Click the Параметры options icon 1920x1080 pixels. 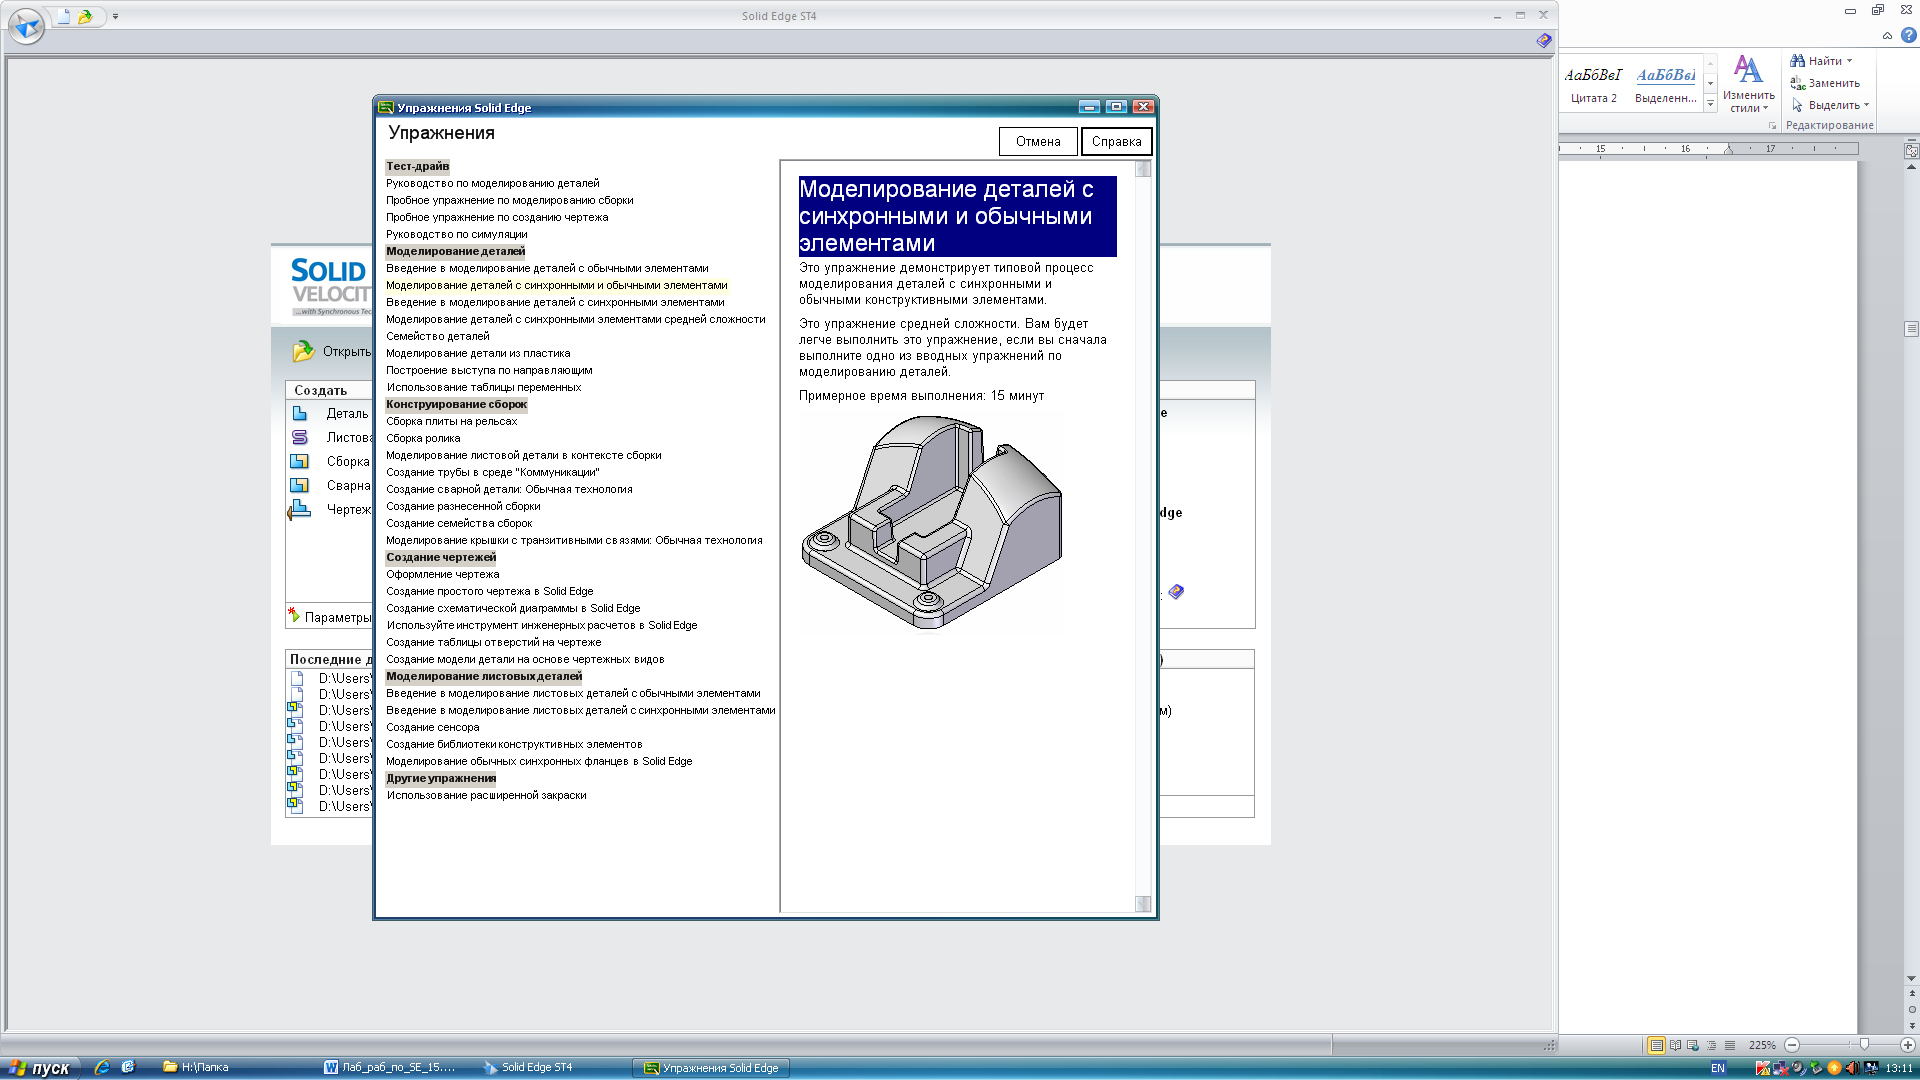pos(294,615)
